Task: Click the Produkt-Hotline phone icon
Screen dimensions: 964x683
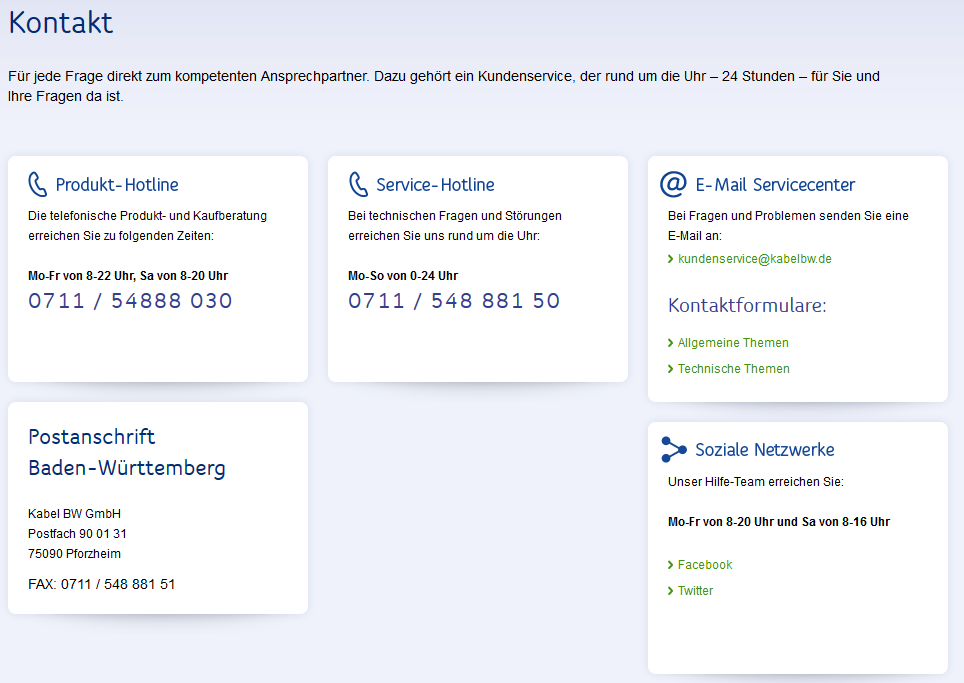Action: 38,184
